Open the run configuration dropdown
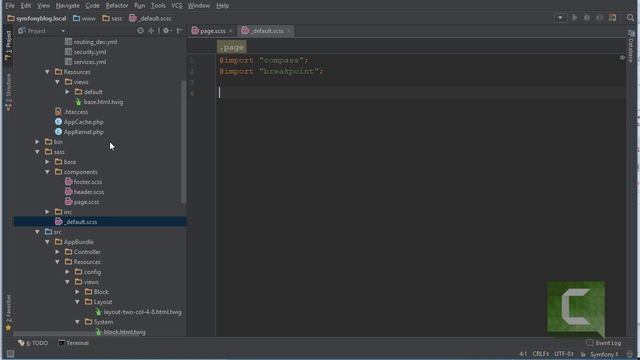Viewport: 640px width, 360px height. pos(560,18)
